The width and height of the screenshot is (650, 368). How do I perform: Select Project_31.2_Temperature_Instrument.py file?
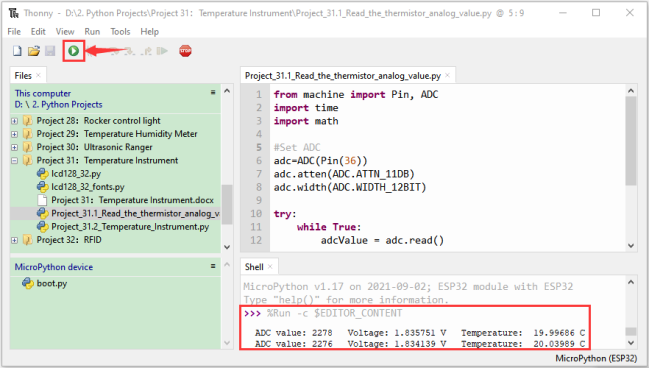coord(130,227)
